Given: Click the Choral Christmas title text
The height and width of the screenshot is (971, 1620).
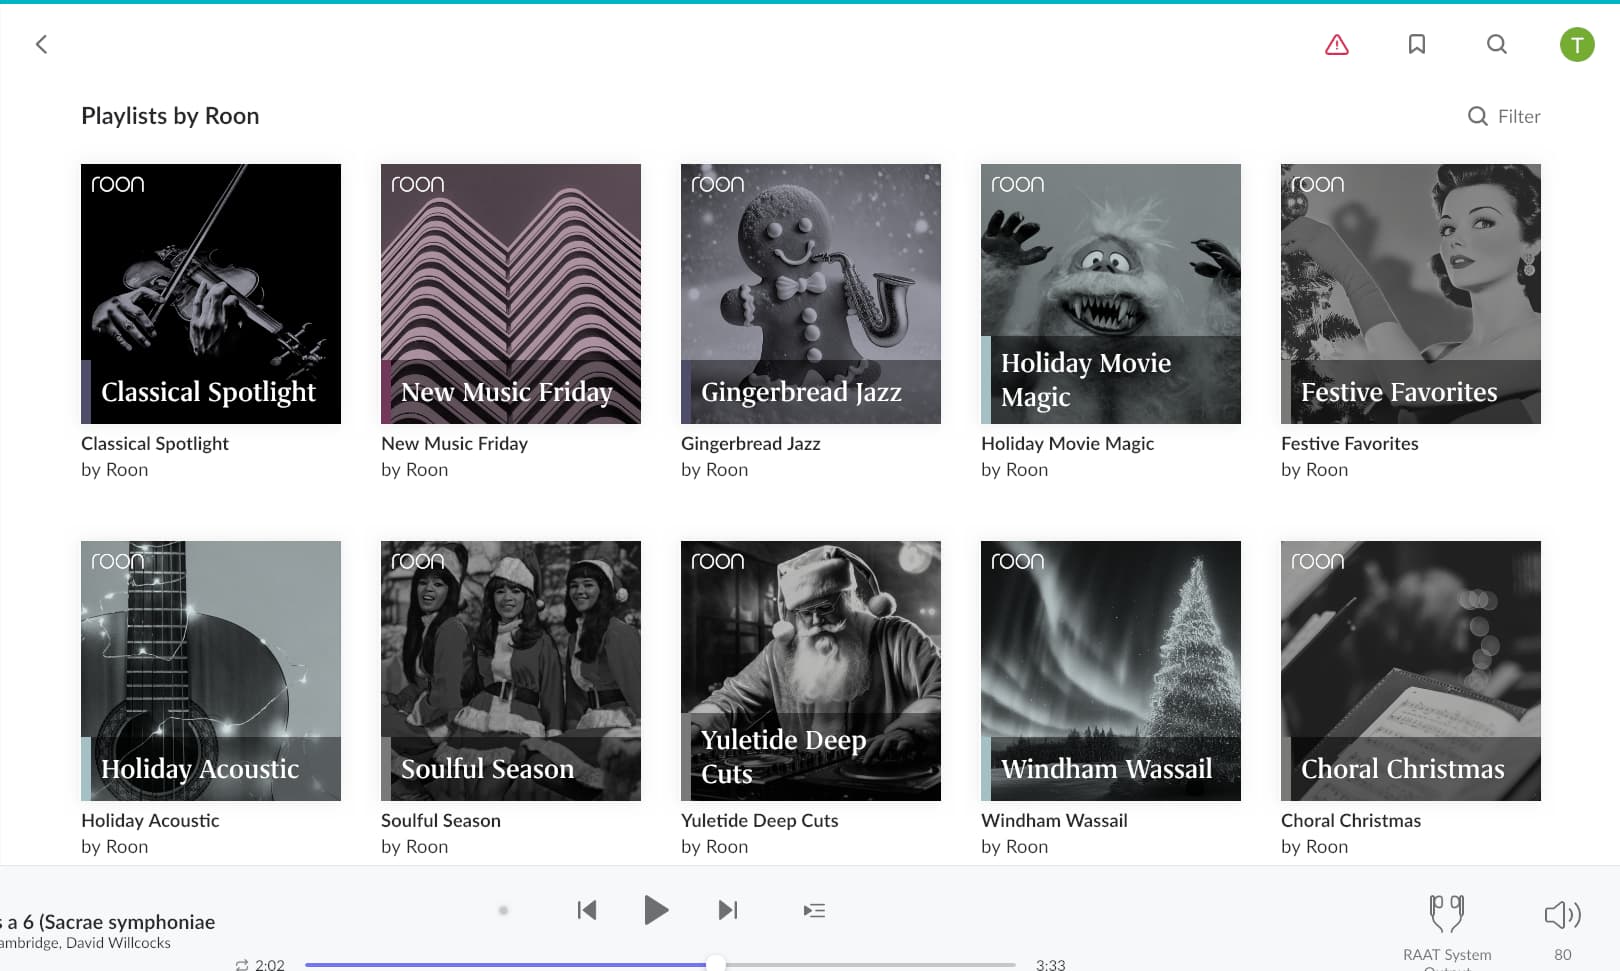Looking at the screenshot, I should point(1351,820).
